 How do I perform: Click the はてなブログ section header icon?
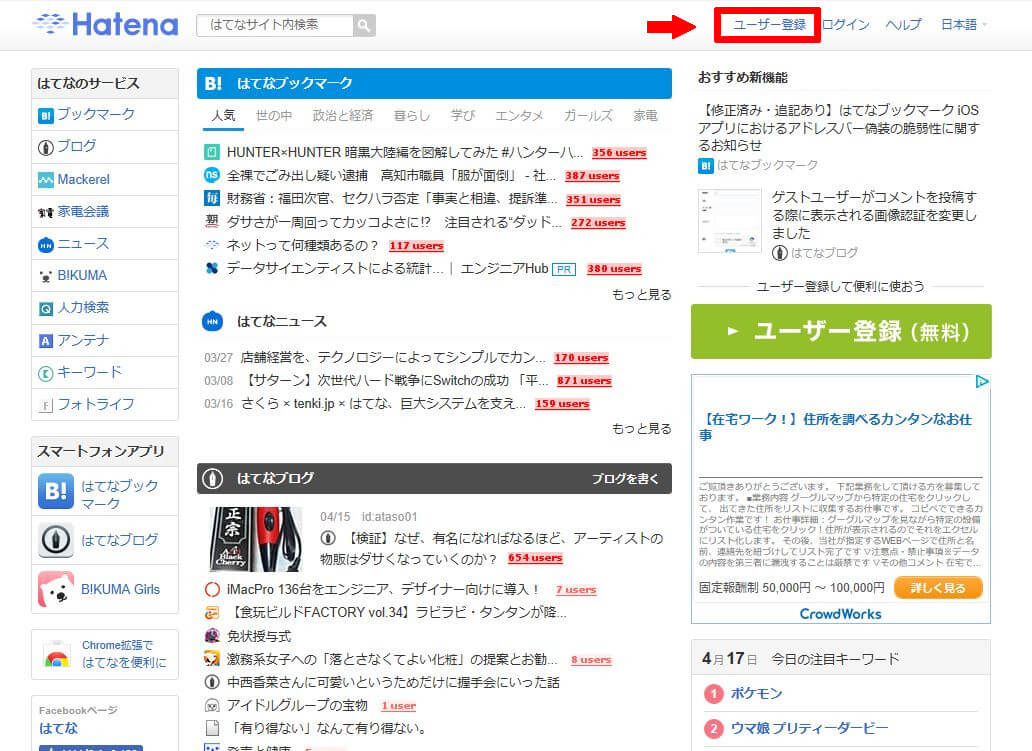pyautogui.click(x=213, y=479)
